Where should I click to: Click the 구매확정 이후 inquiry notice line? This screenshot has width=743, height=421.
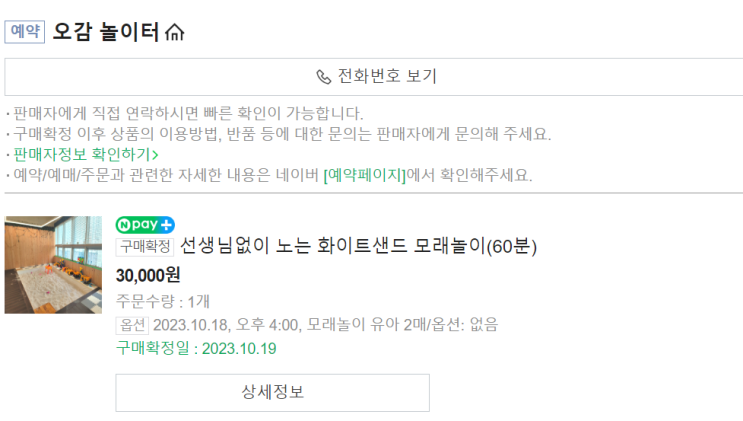[282, 134]
